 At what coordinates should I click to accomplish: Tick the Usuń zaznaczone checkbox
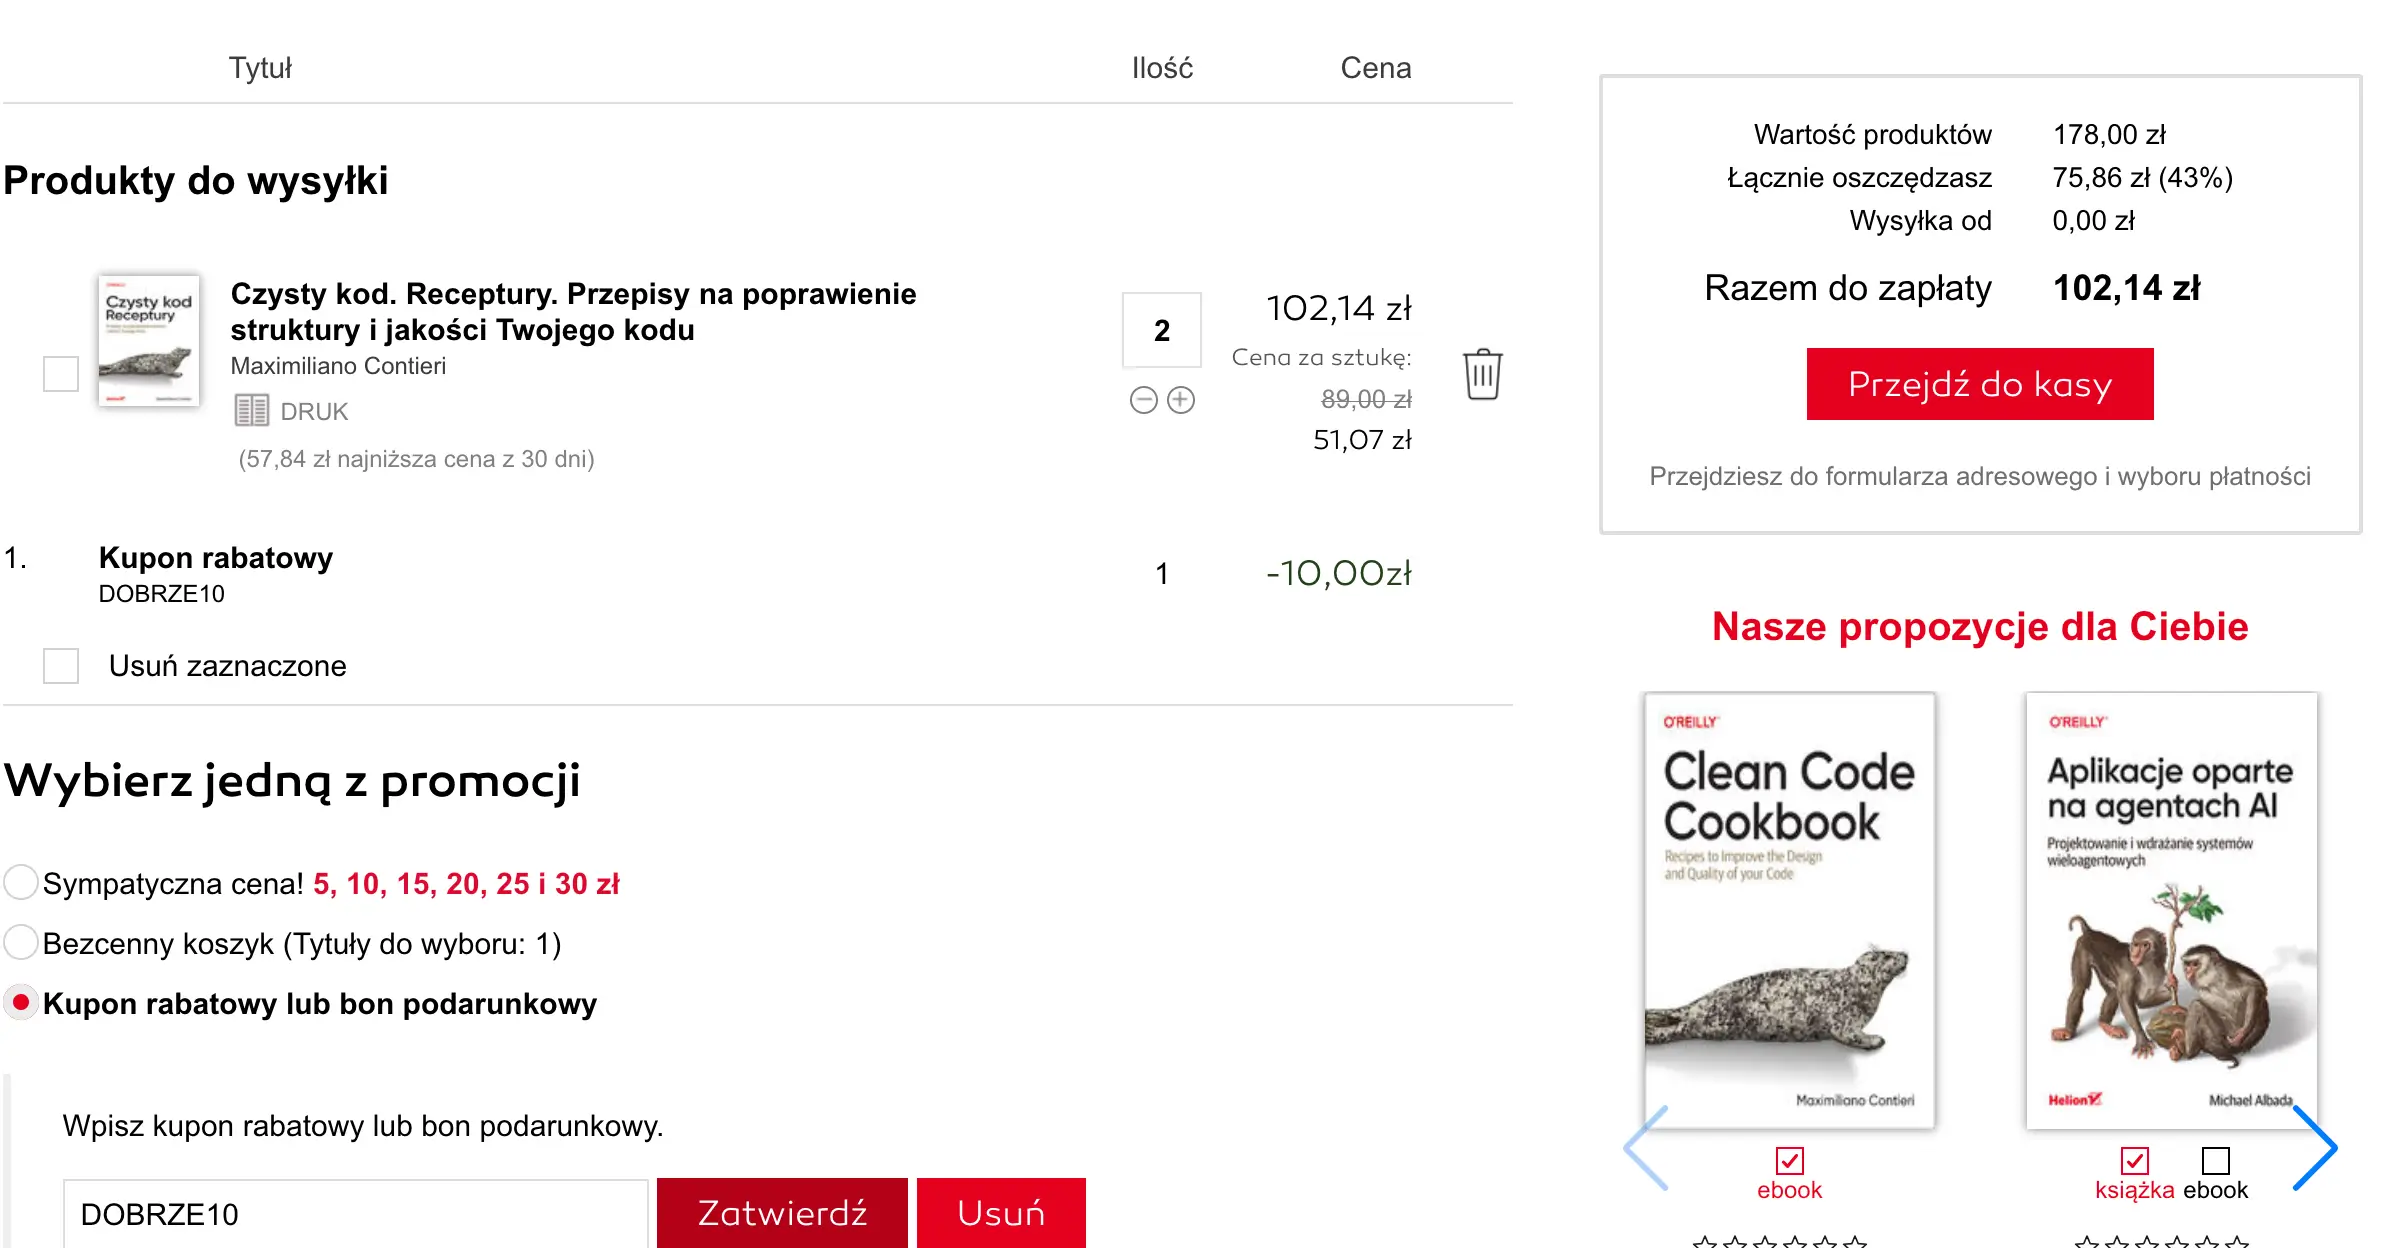[61, 666]
